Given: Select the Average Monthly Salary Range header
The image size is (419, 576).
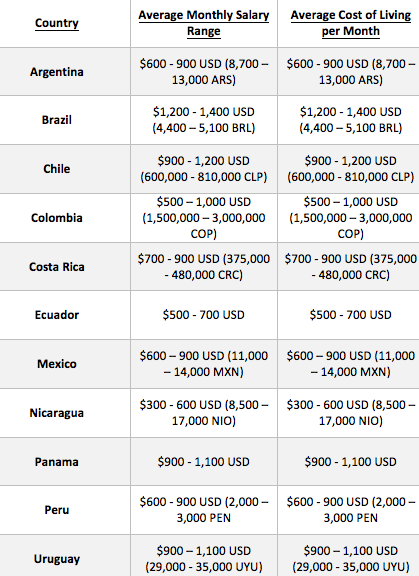Looking at the screenshot, I should click(x=204, y=23).
